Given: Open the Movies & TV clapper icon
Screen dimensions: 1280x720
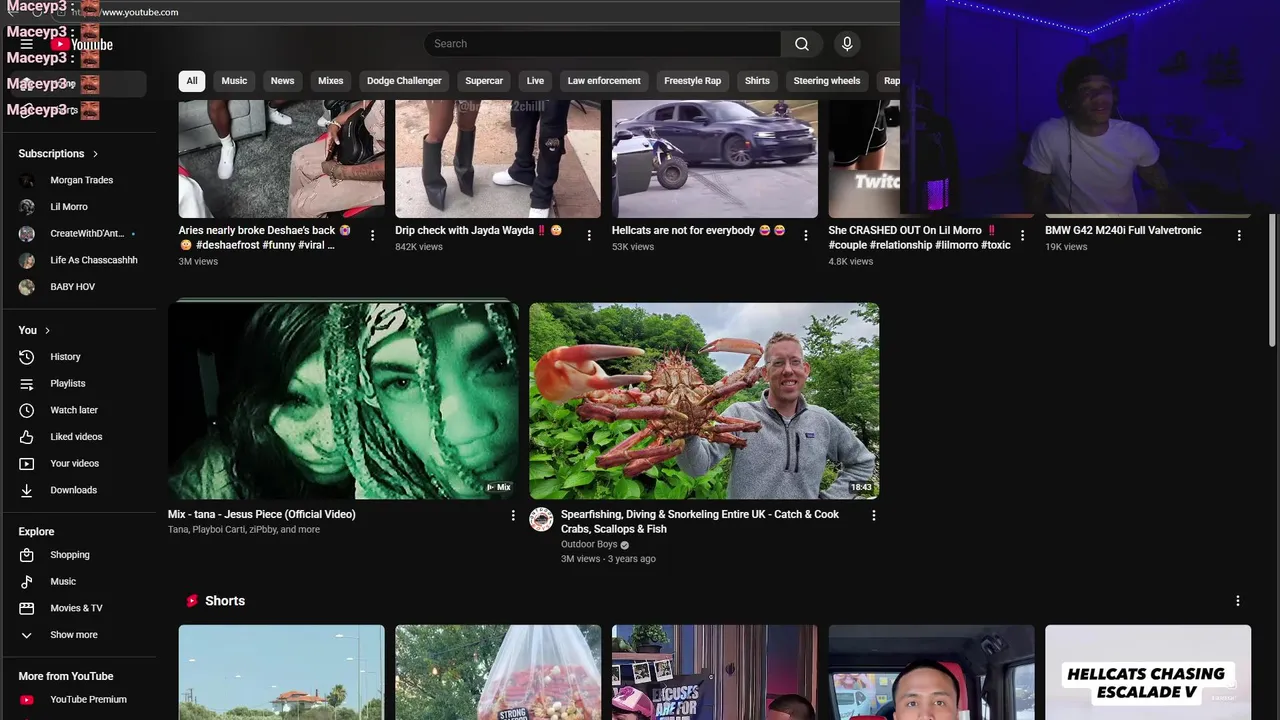Looking at the screenshot, I should coord(27,608).
